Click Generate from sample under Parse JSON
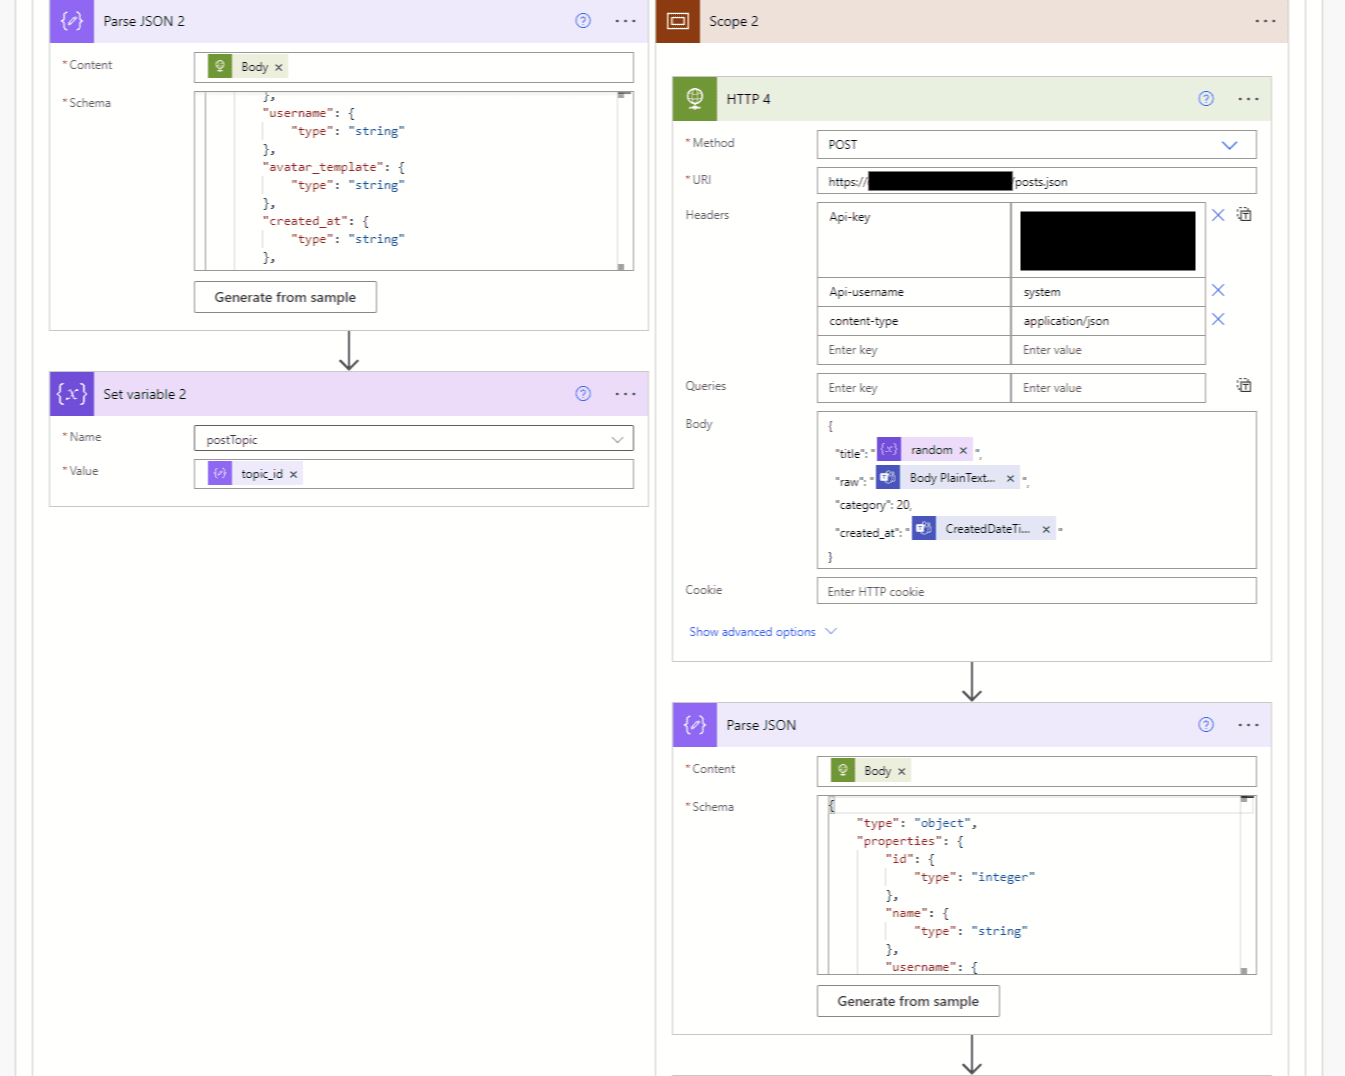1345x1076 pixels. point(908,1001)
